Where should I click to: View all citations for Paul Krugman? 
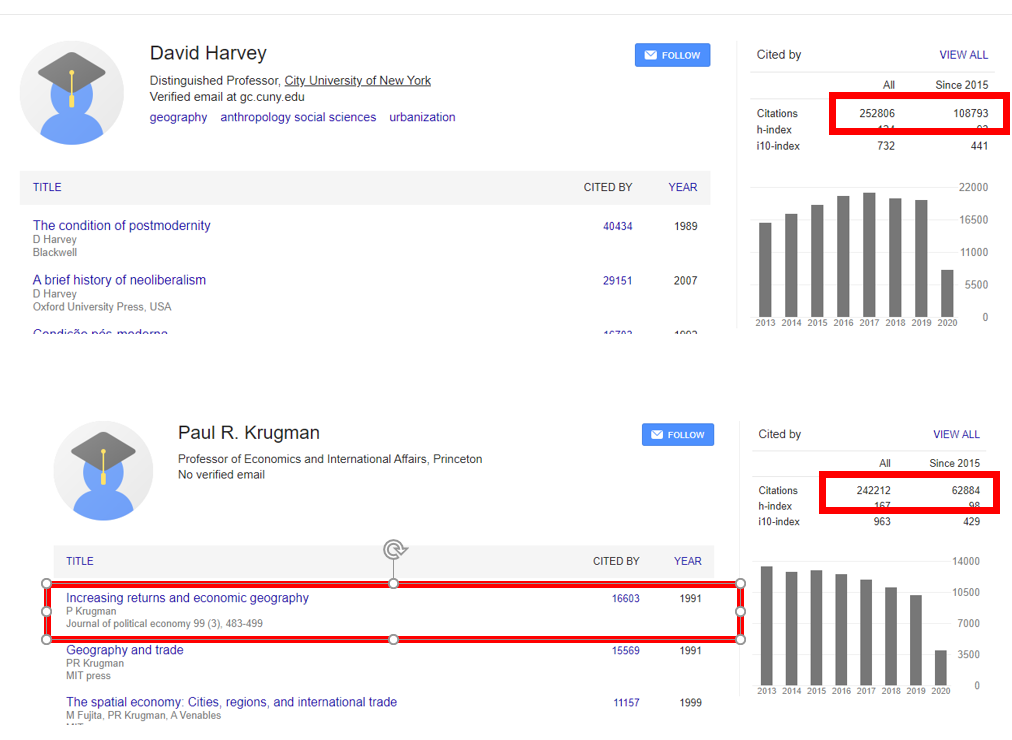pos(956,434)
